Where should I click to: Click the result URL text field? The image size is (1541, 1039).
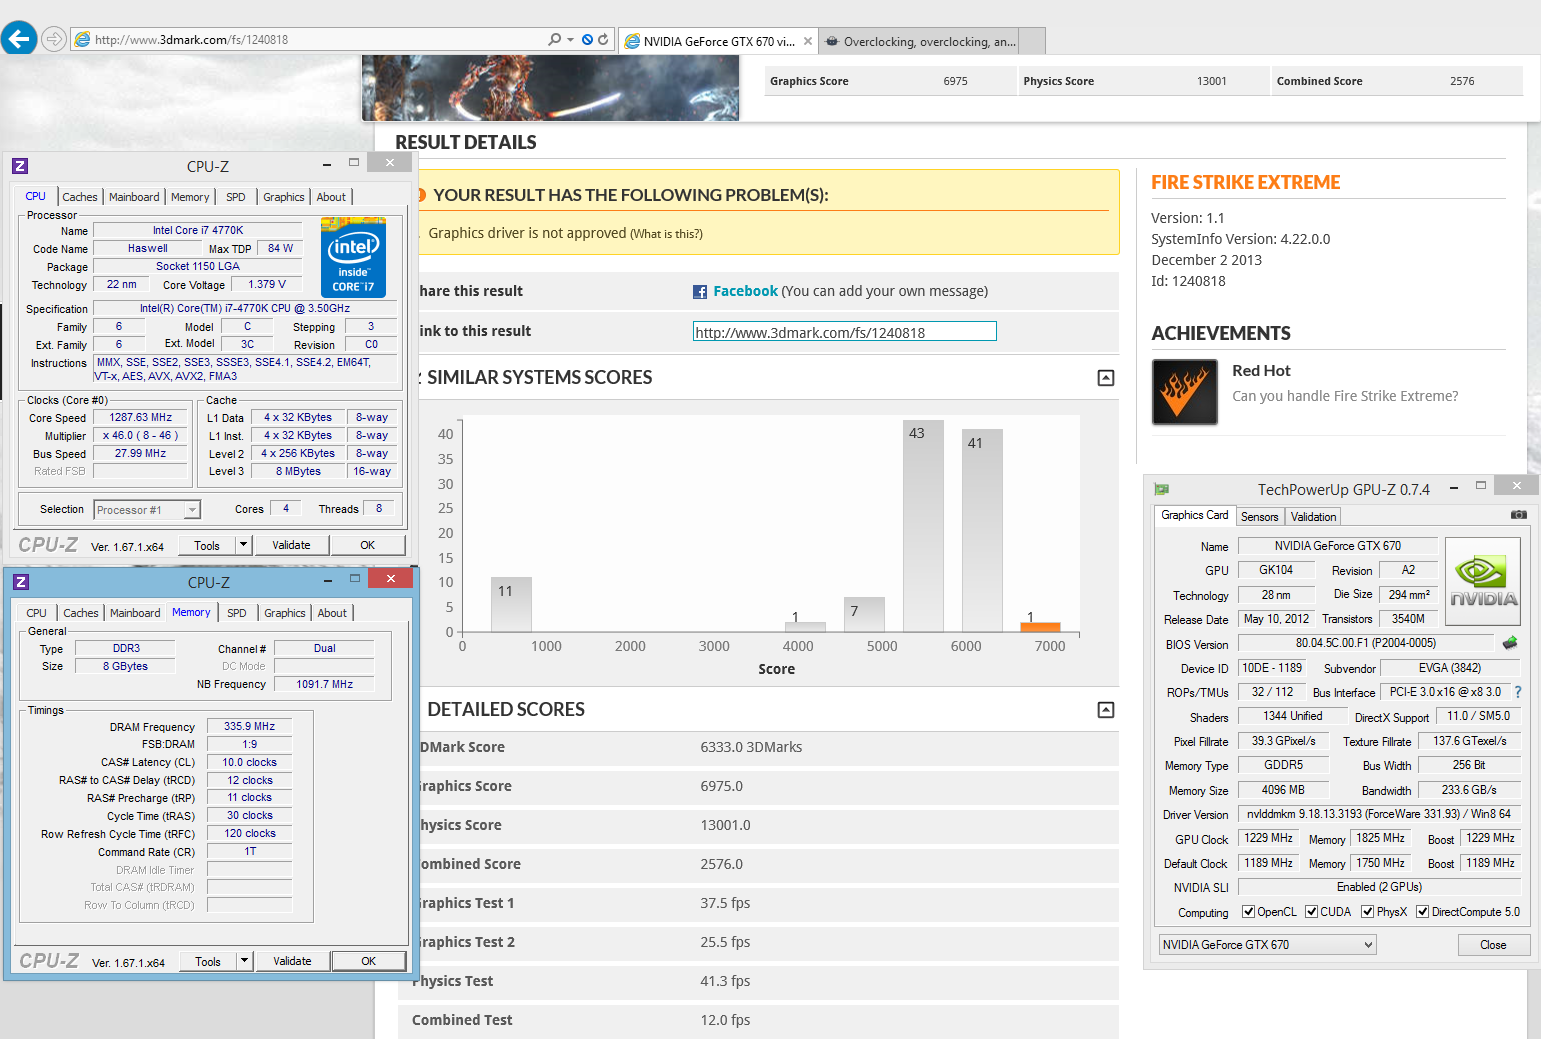click(845, 332)
